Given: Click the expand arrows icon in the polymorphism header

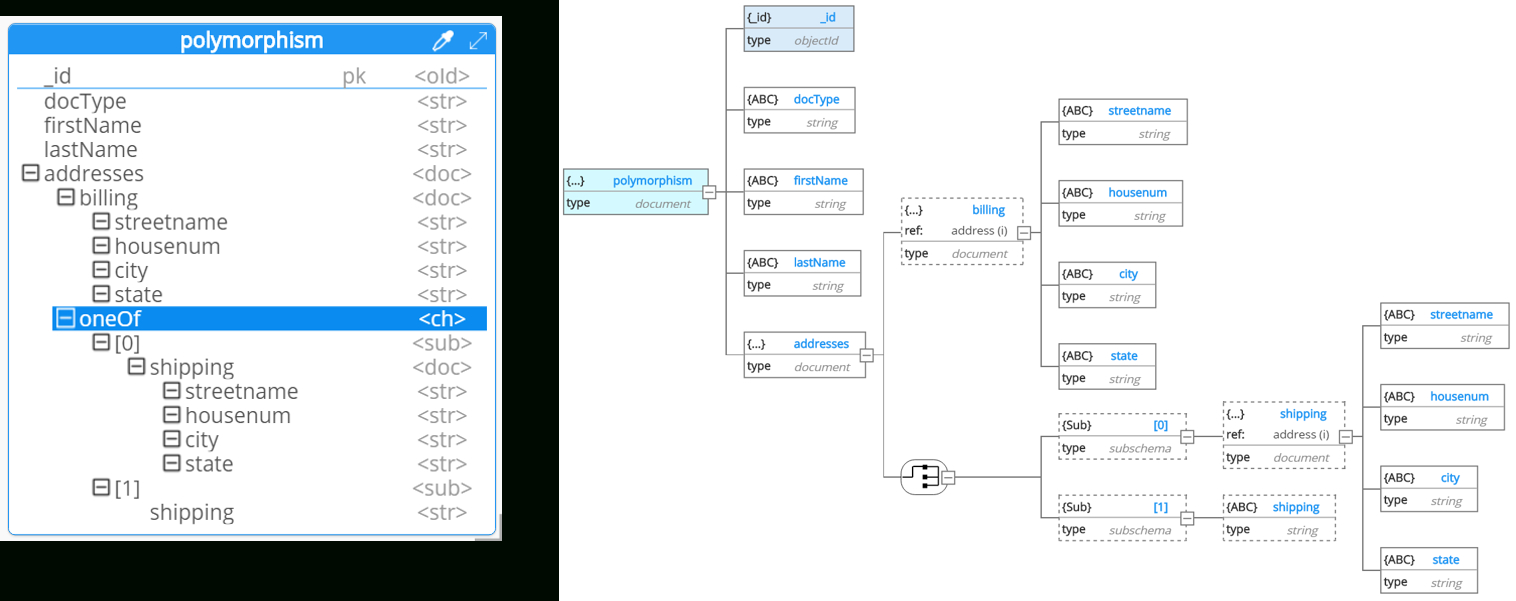Looking at the screenshot, I should pyautogui.click(x=478, y=40).
